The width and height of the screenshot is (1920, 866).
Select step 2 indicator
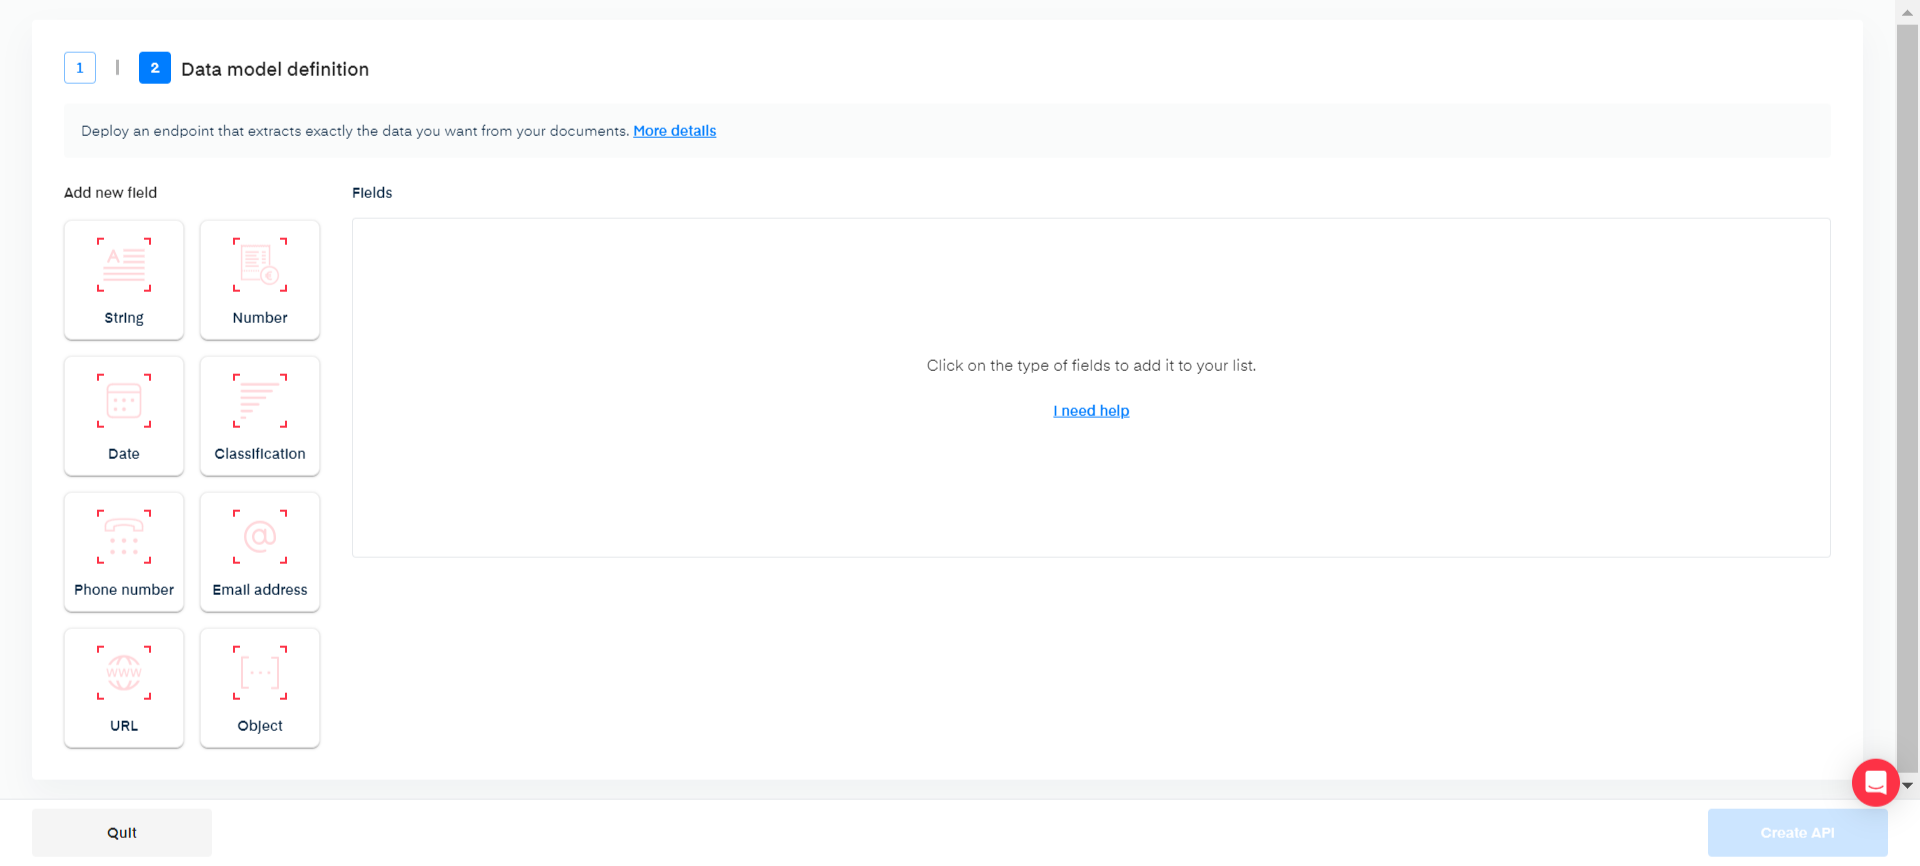155,68
